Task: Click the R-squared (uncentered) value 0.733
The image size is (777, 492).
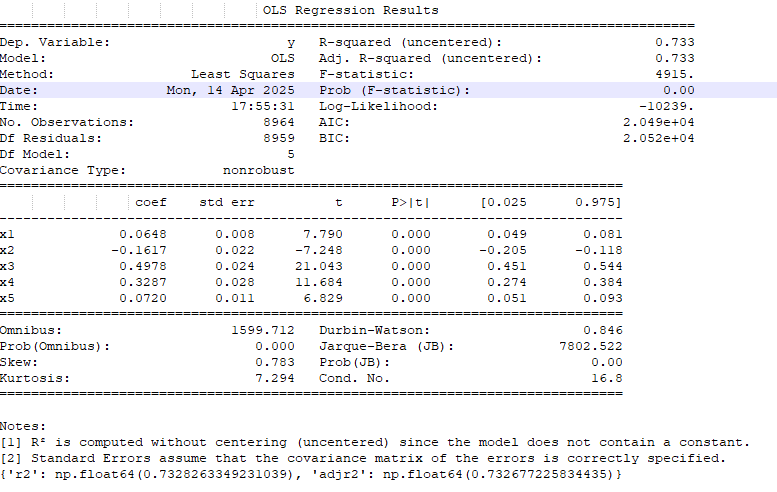Action: coord(674,43)
